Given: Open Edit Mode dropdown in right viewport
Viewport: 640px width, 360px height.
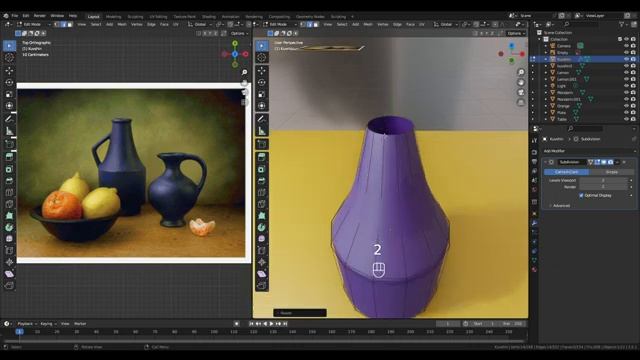Looking at the screenshot, I should [x=281, y=24].
